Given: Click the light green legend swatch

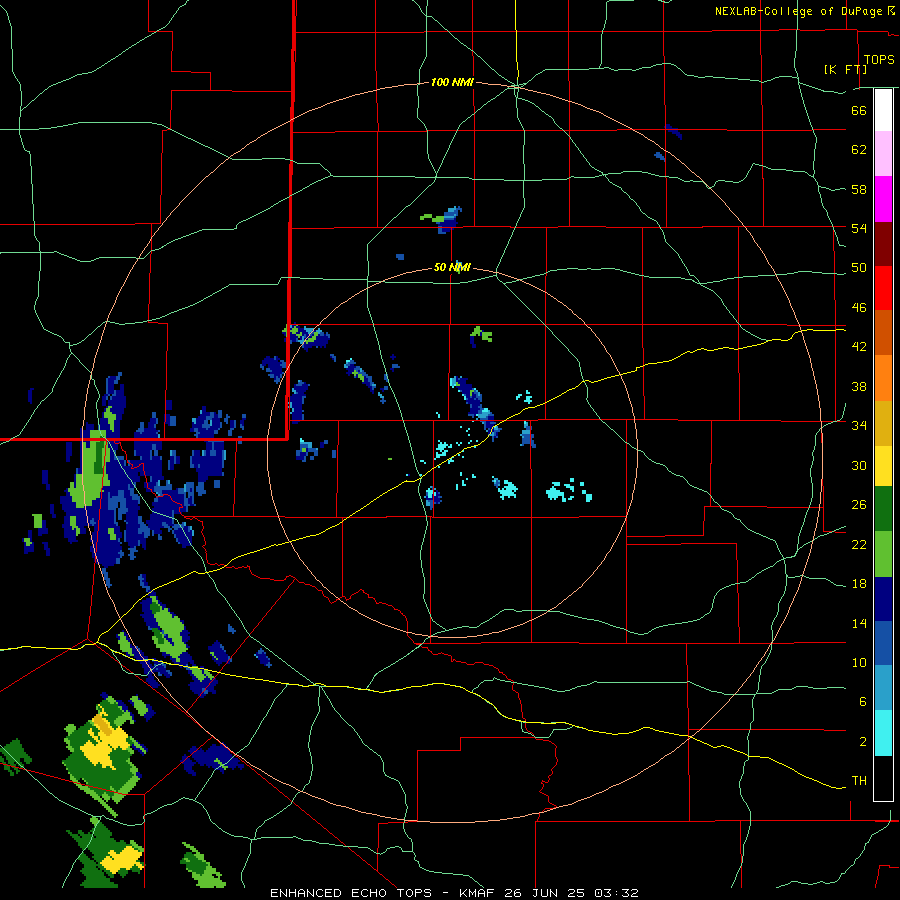Looking at the screenshot, I should [x=883, y=554].
